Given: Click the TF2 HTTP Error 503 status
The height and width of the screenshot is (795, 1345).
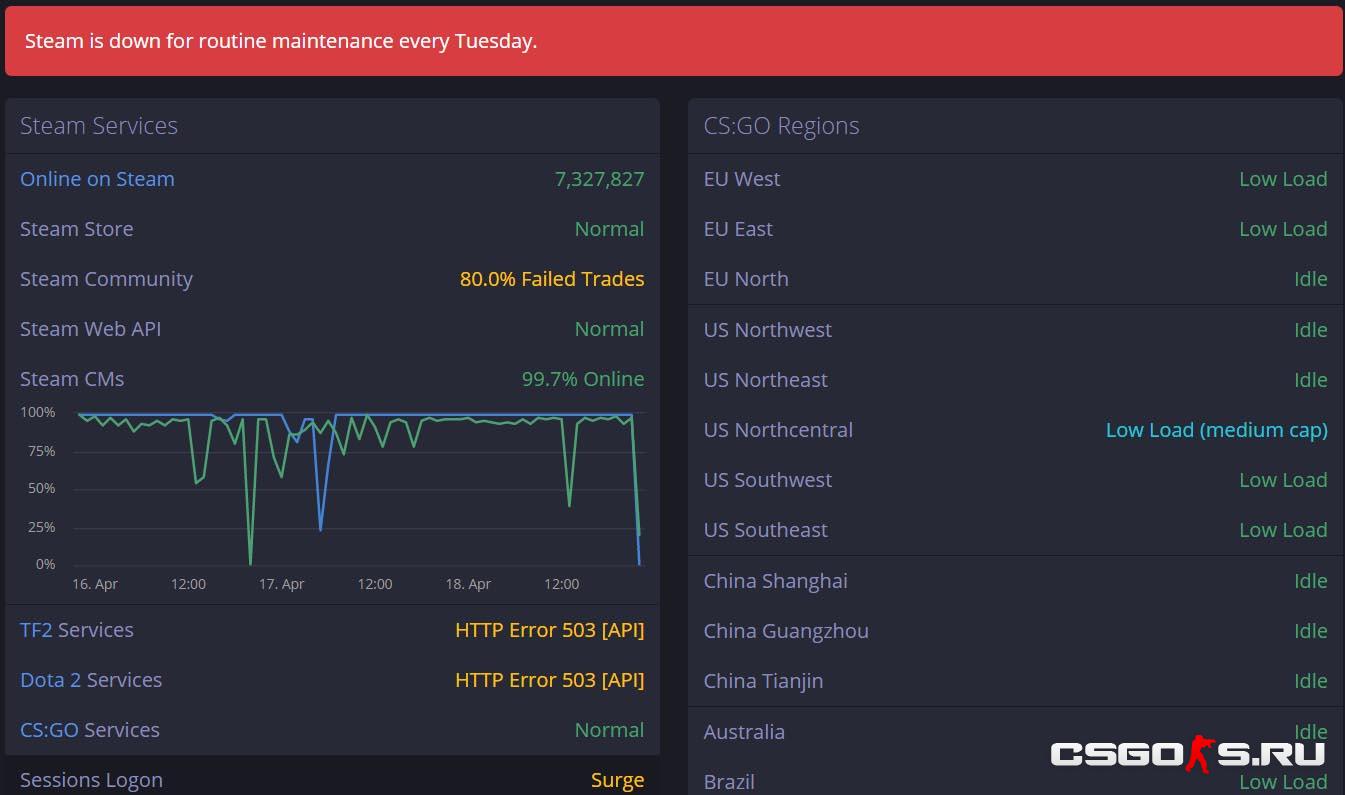Looking at the screenshot, I should (x=550, y=630).
